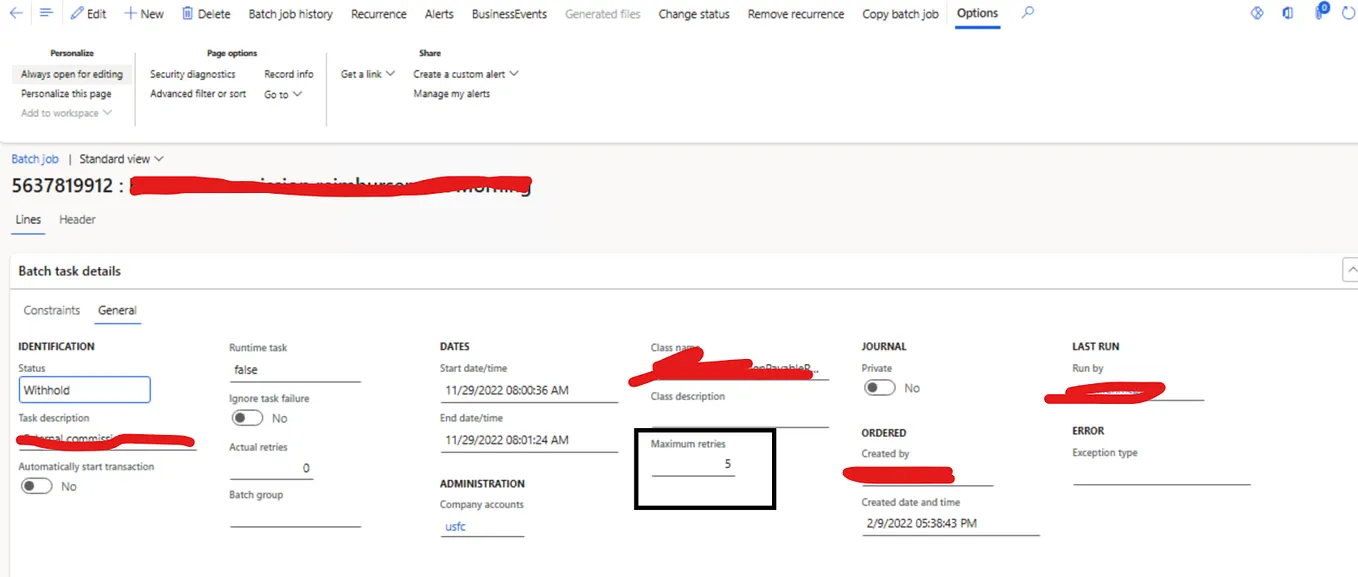The image size is (1358, 577).
Task: Open Security diagnostics
Action: 193,73
